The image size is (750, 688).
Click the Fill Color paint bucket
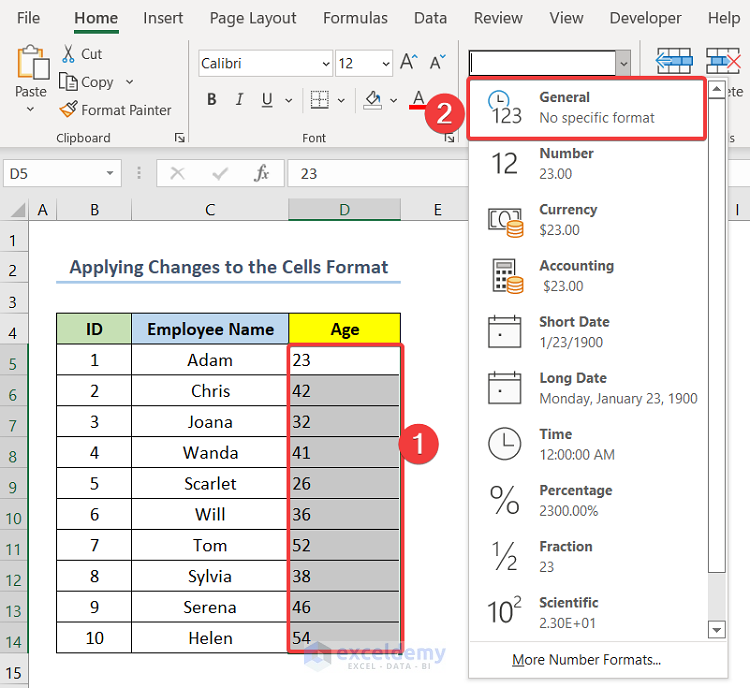(373, 100)
